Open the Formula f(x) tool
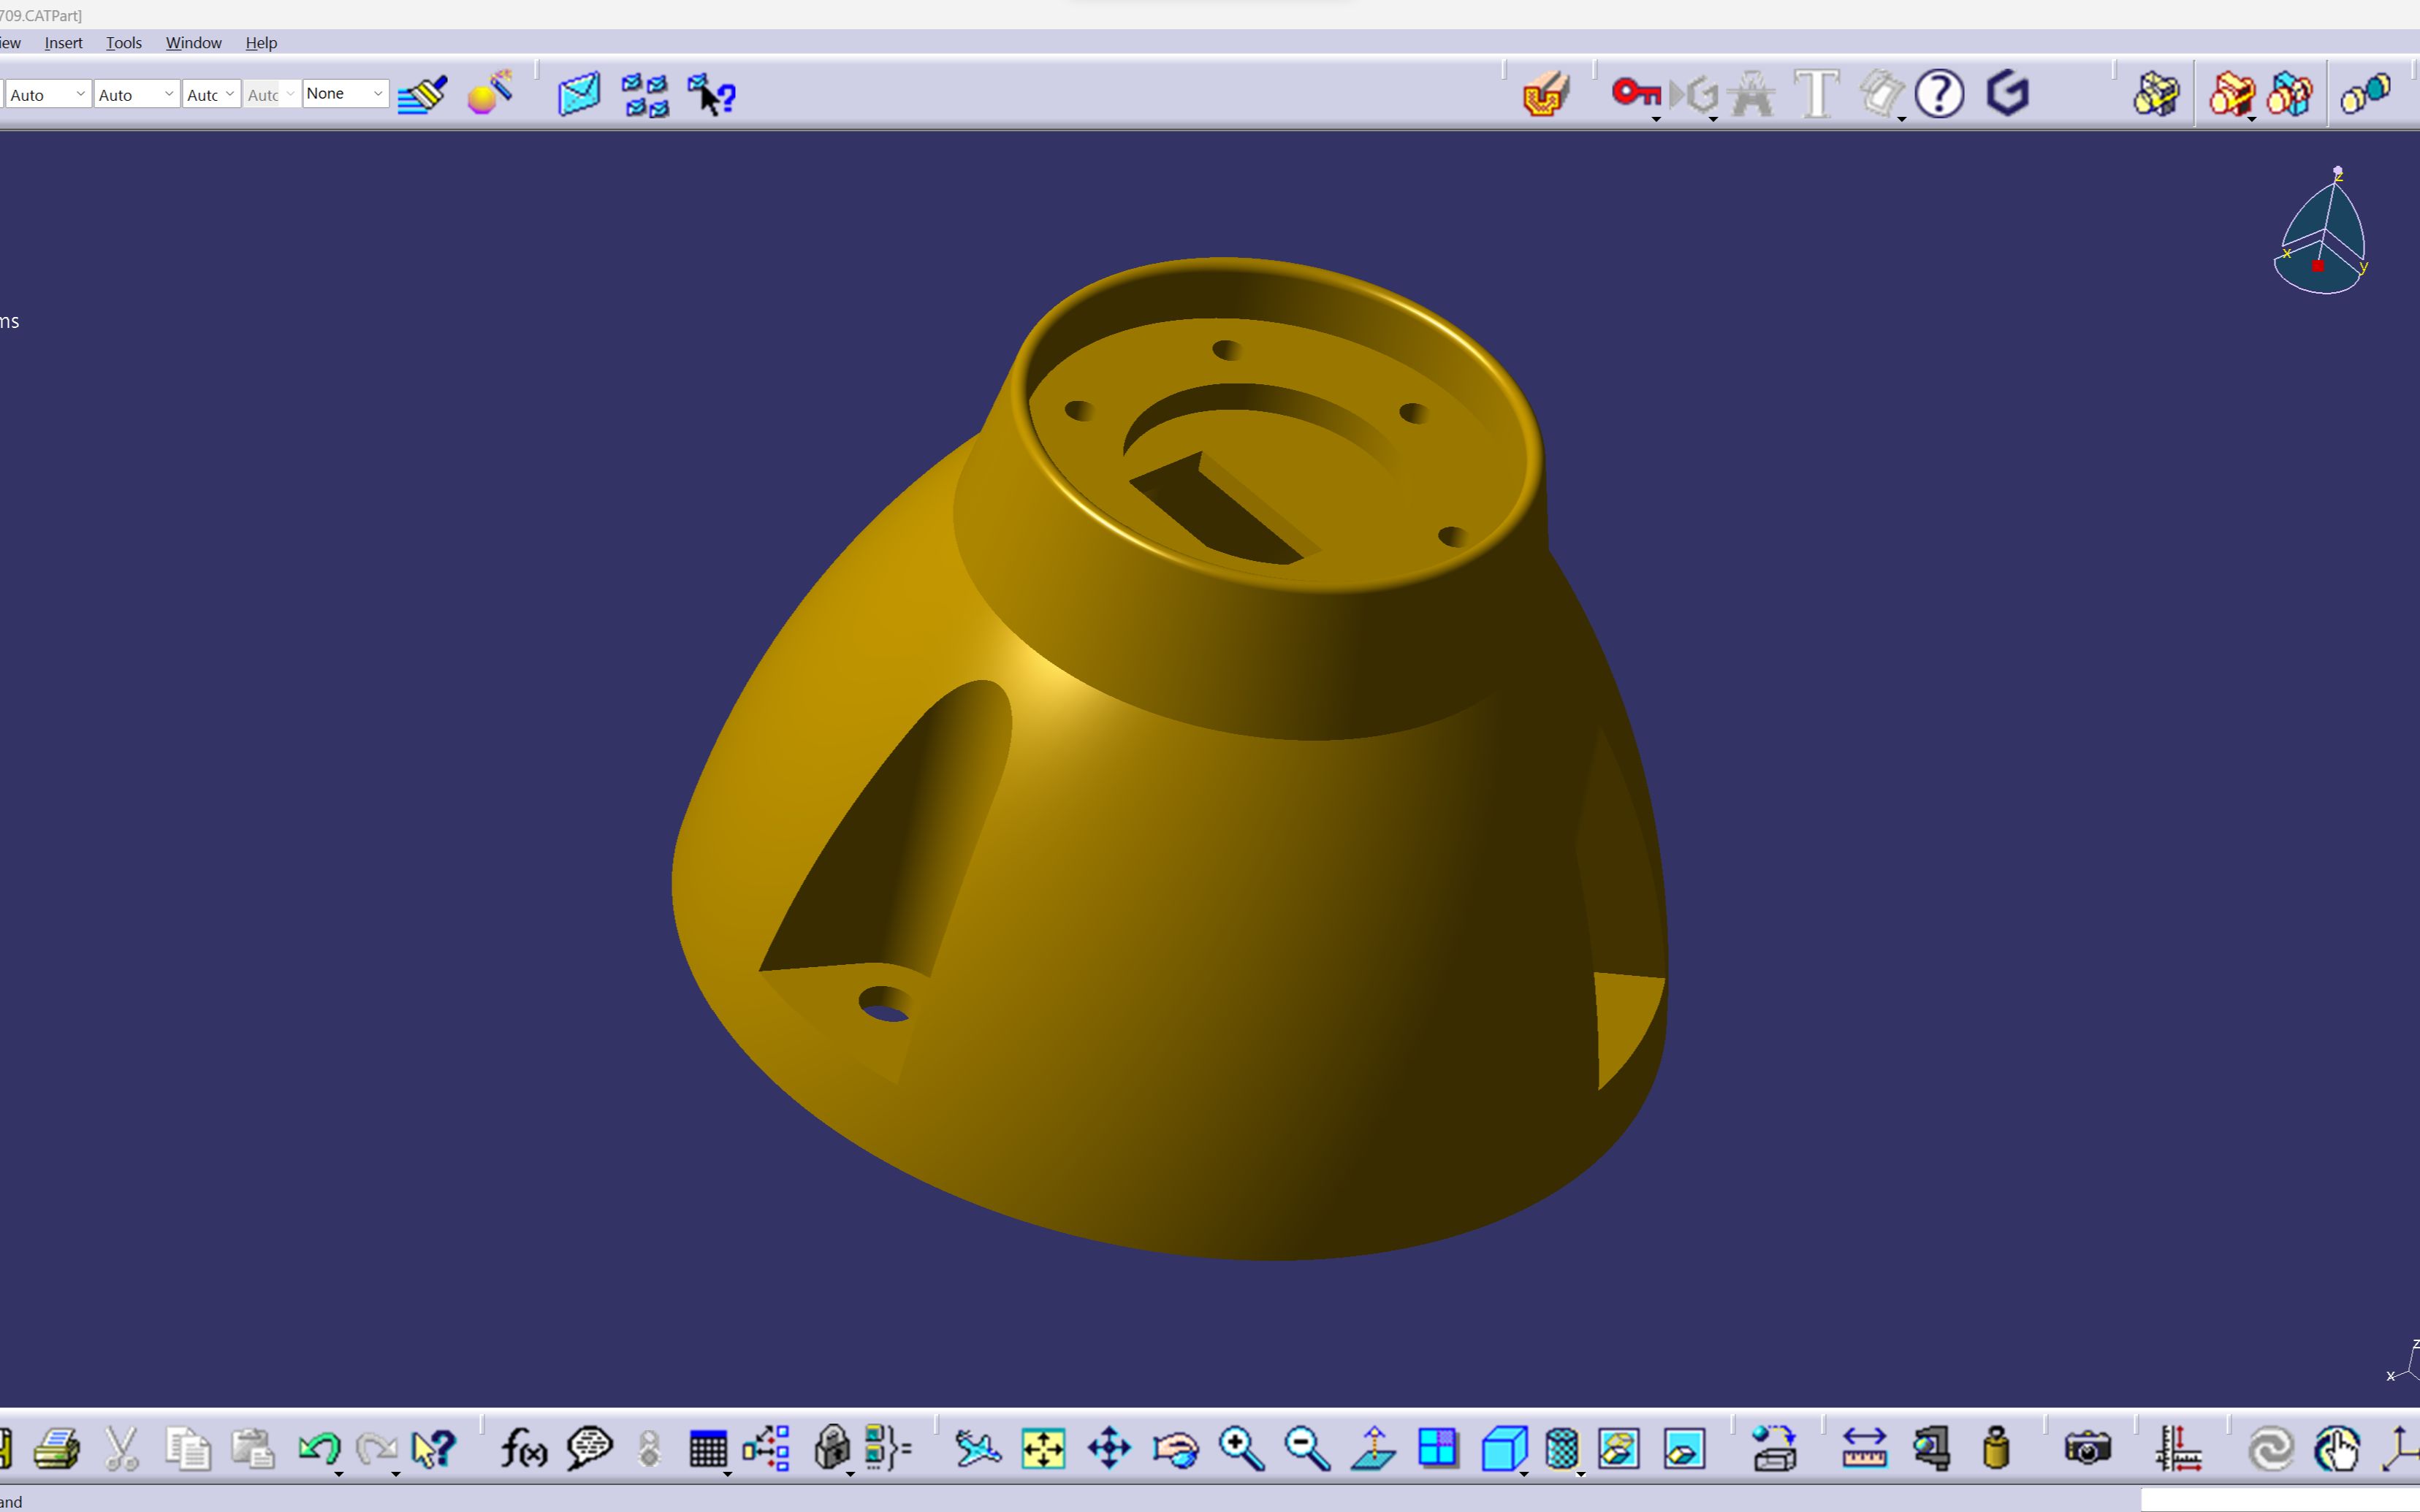 (x=523, y=1448)
